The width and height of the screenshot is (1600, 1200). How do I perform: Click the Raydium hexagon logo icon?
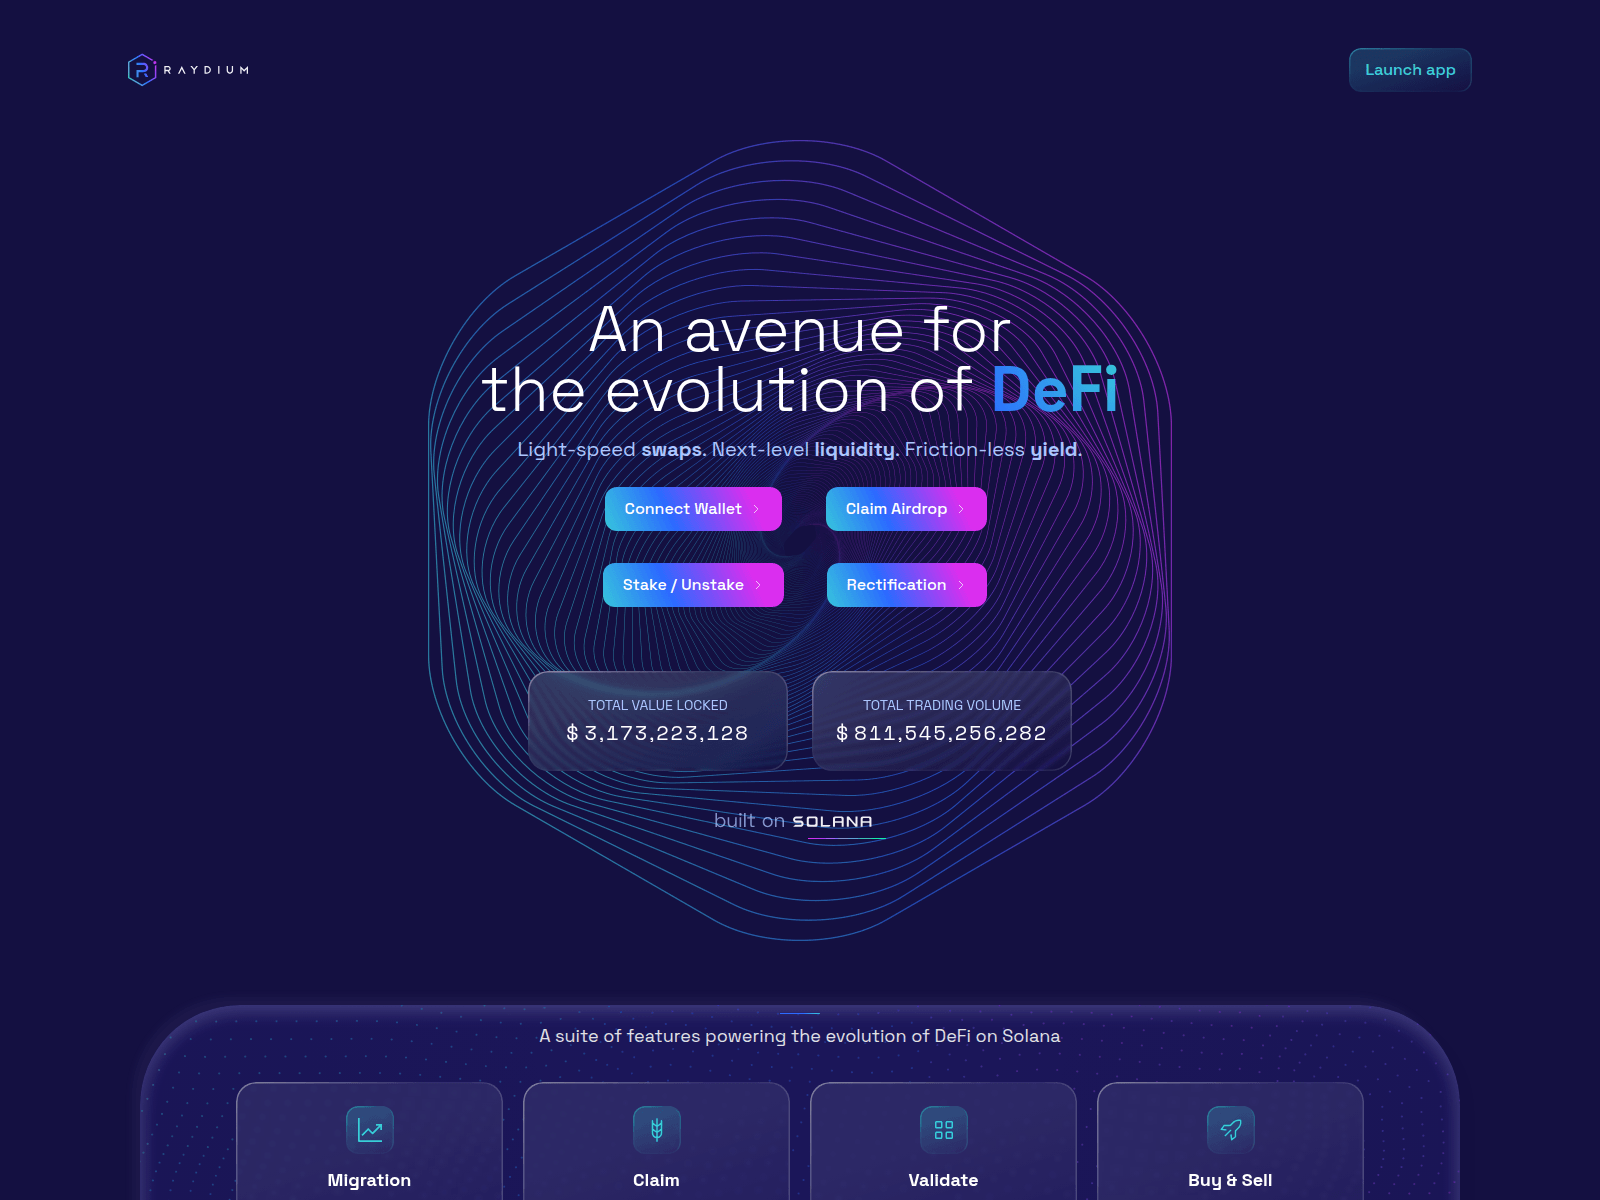pyautogui.click(x=142, y=70)
